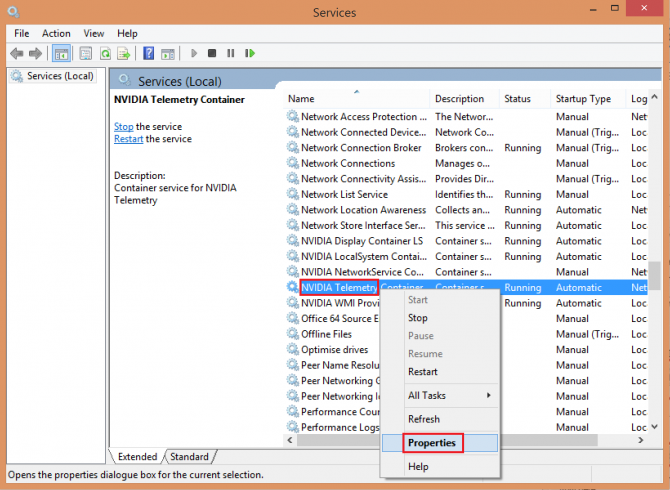The width and height of the screenshot is (670, 490).
Task: Click the blue Help toolbar icon
Action: tap(148, 53)
